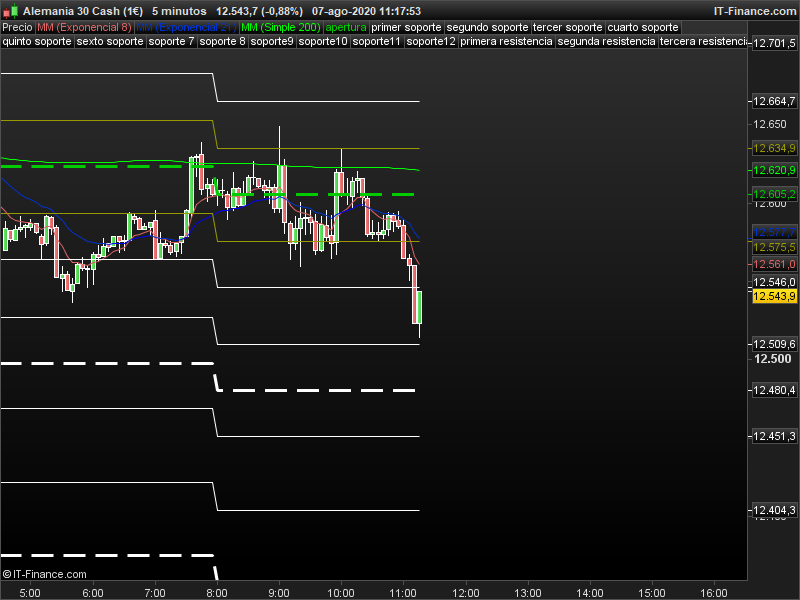Click the soporte9 label

tap(272, 41)
